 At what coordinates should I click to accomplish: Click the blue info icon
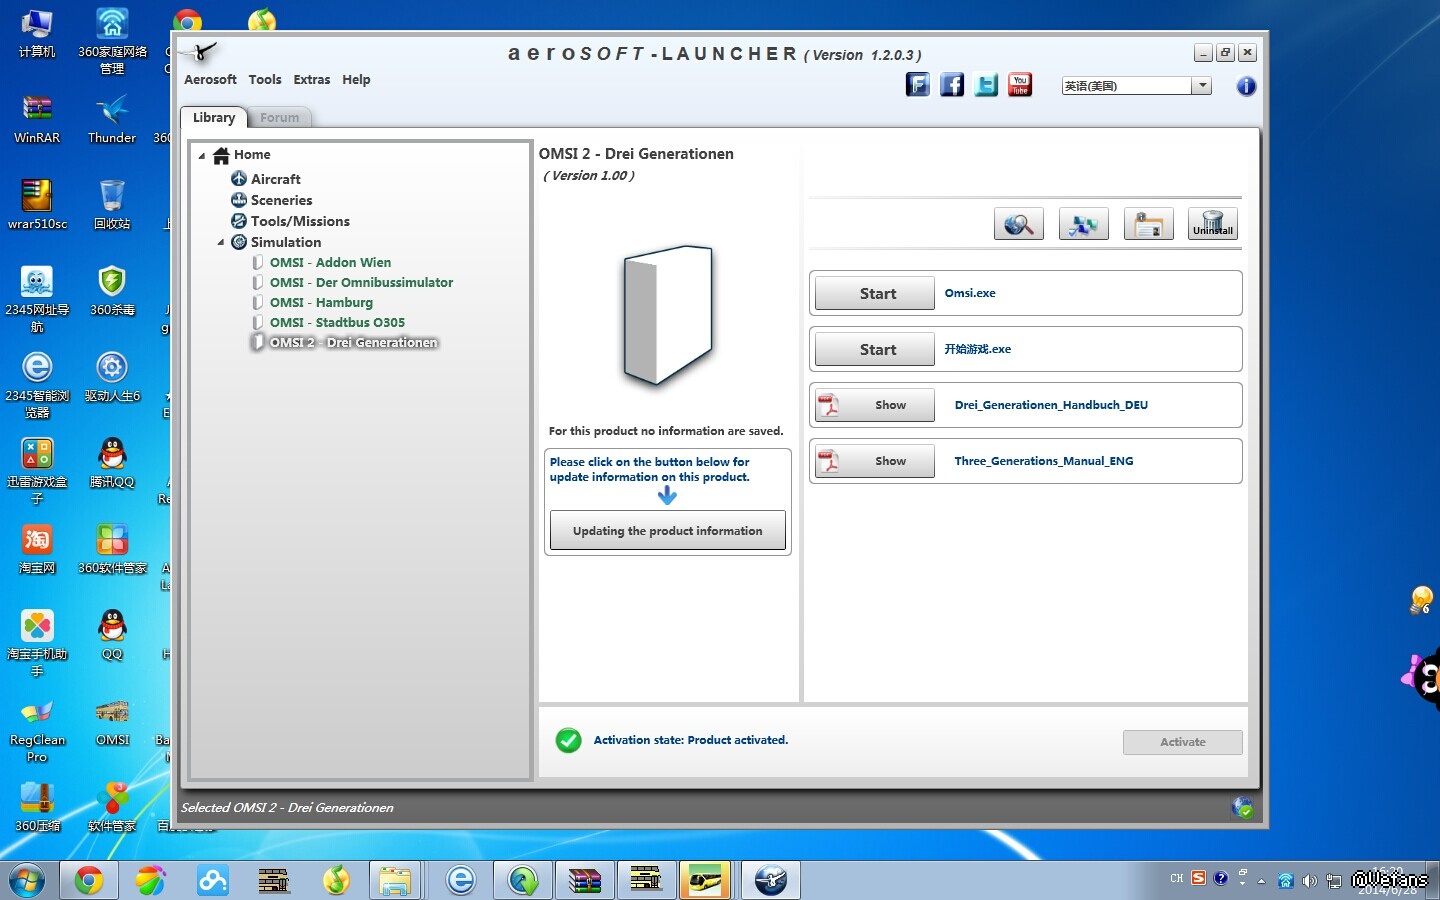tap(1246, 86)
